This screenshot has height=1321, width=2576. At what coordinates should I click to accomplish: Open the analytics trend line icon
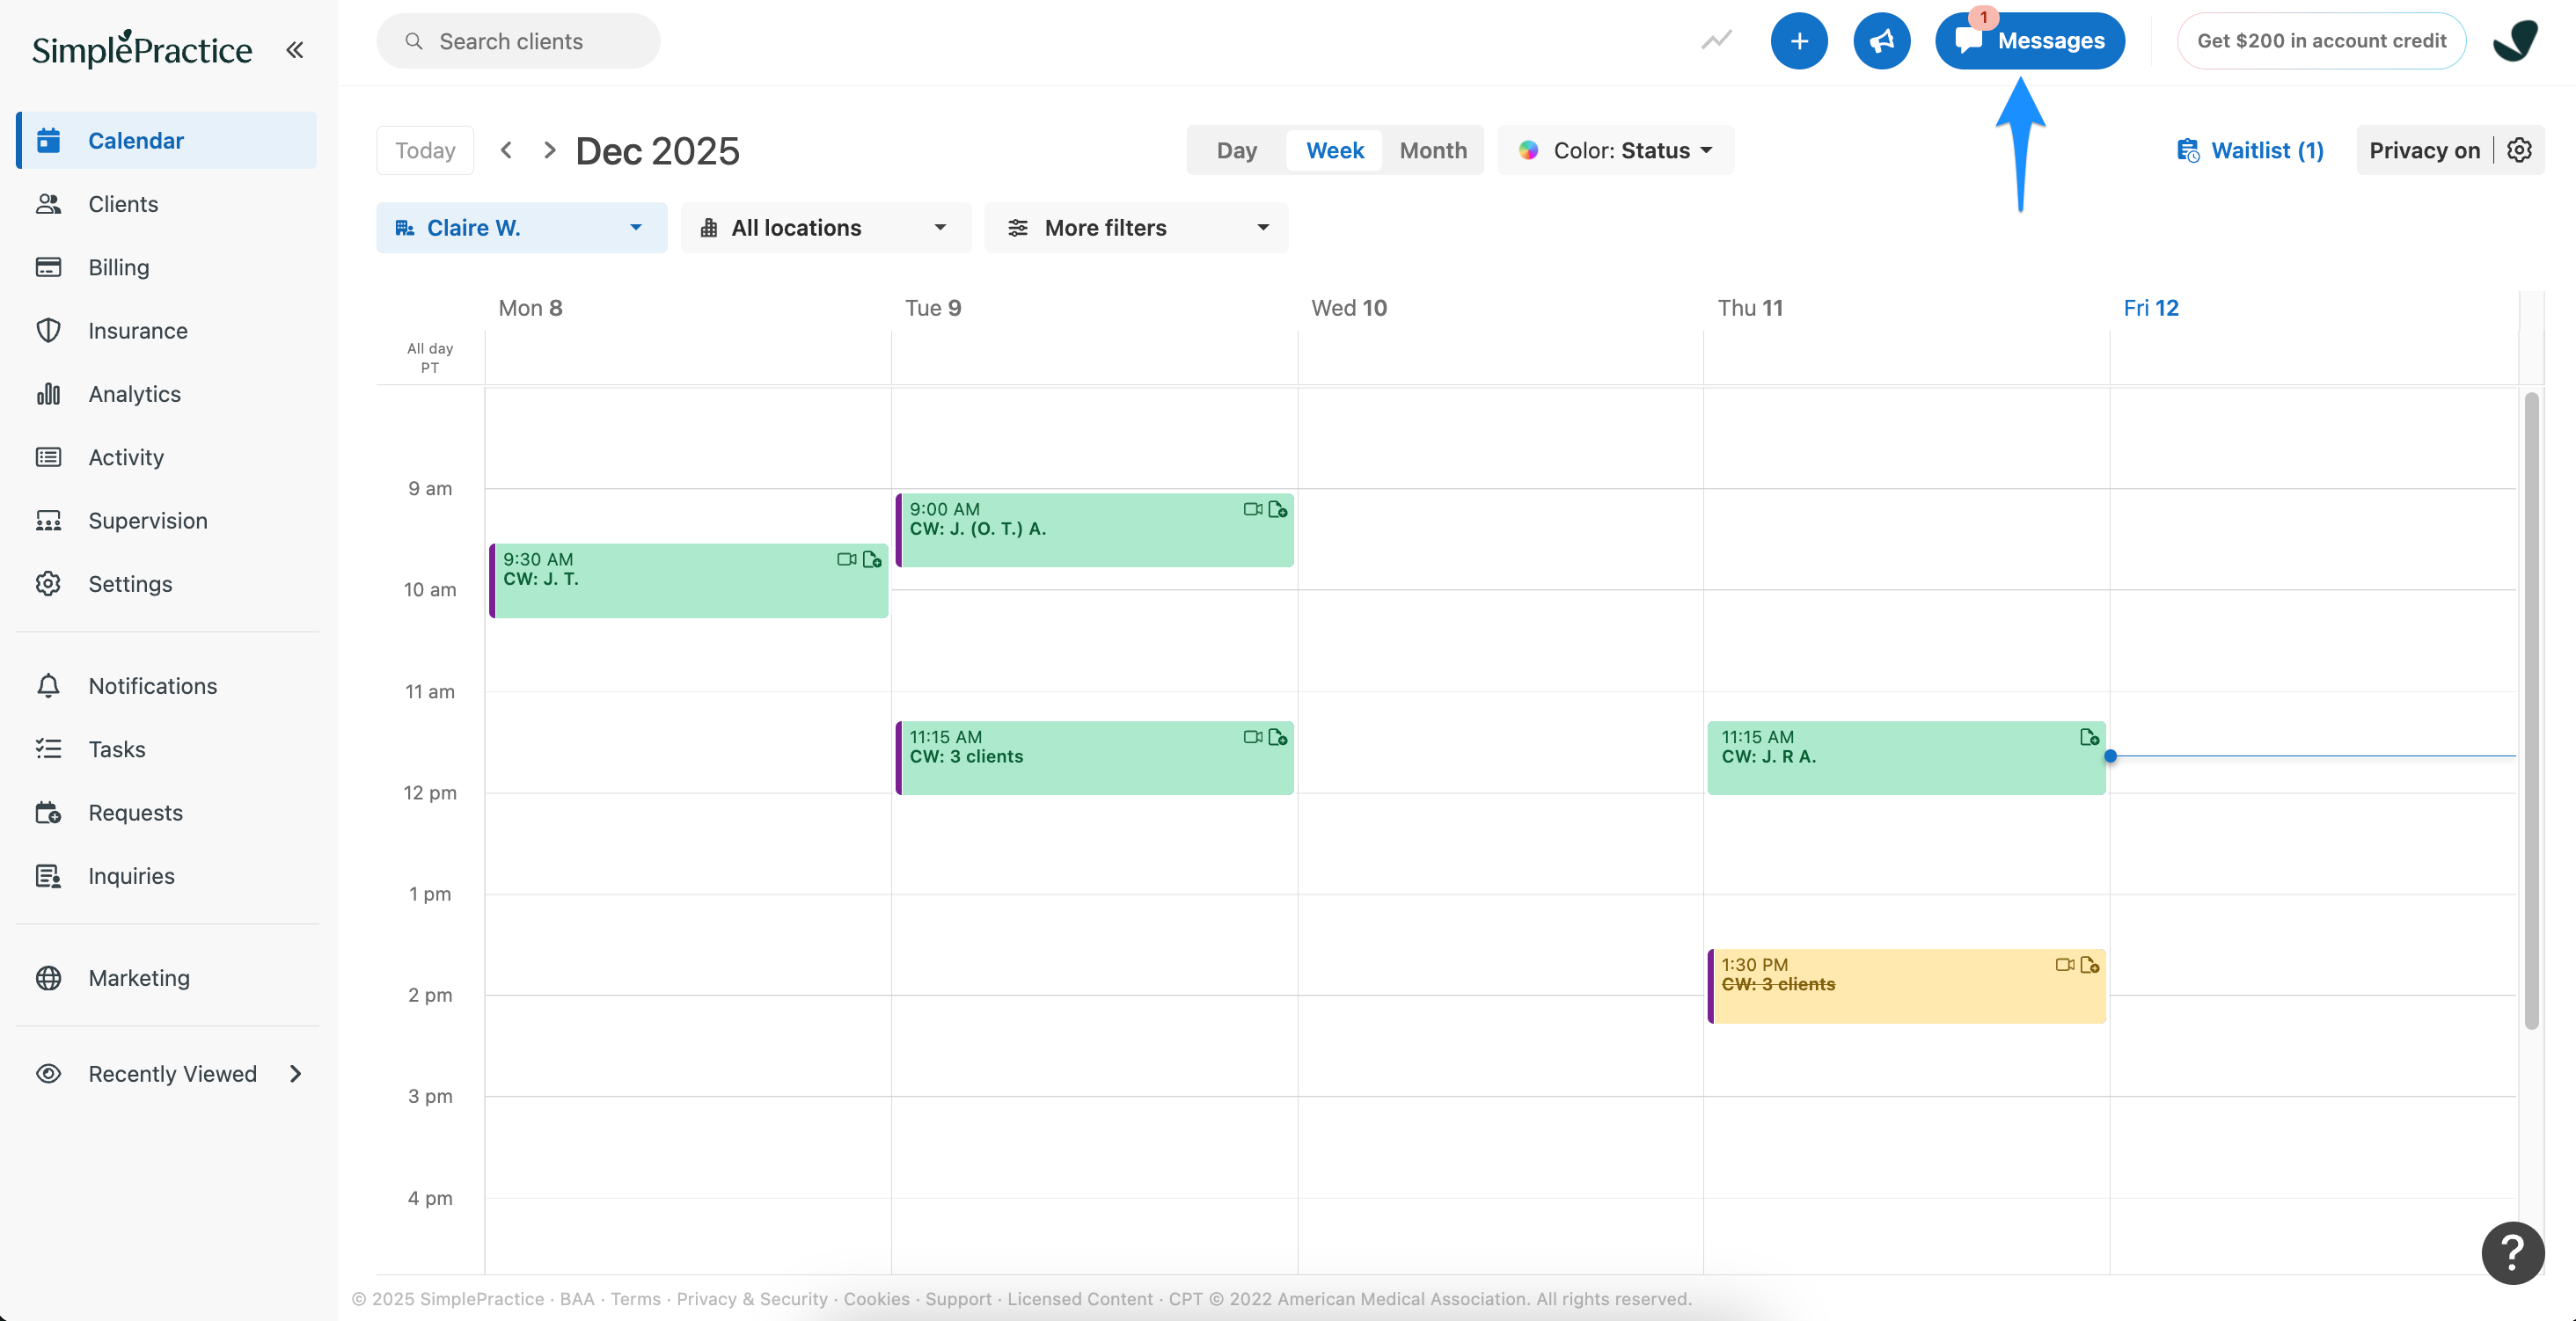[x=1716, y=40]
